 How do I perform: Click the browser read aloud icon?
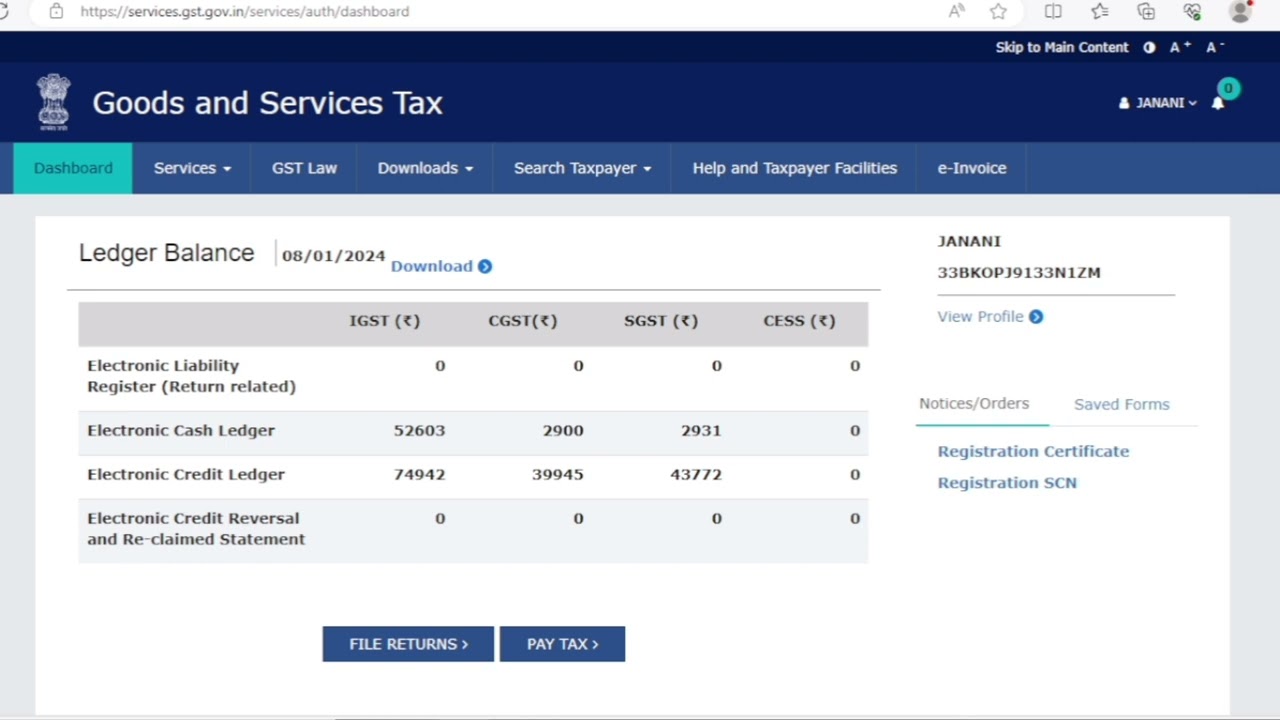tap(957, 11)
